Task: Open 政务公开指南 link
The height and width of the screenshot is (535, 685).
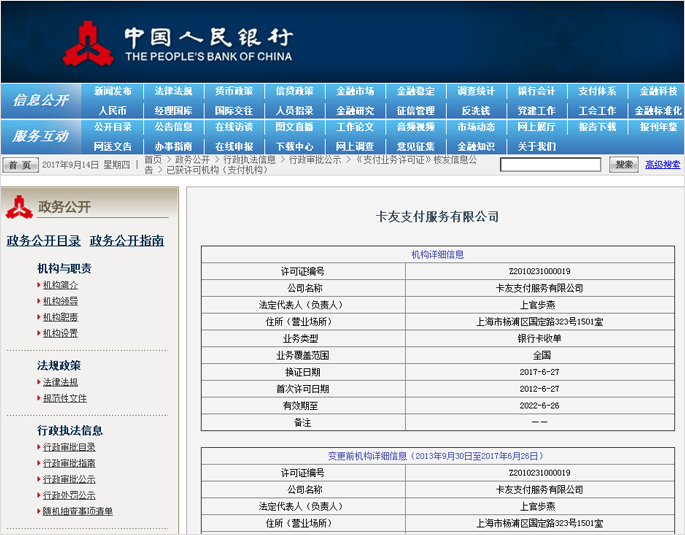Action: pyautogui.click(x=127, y=241)
